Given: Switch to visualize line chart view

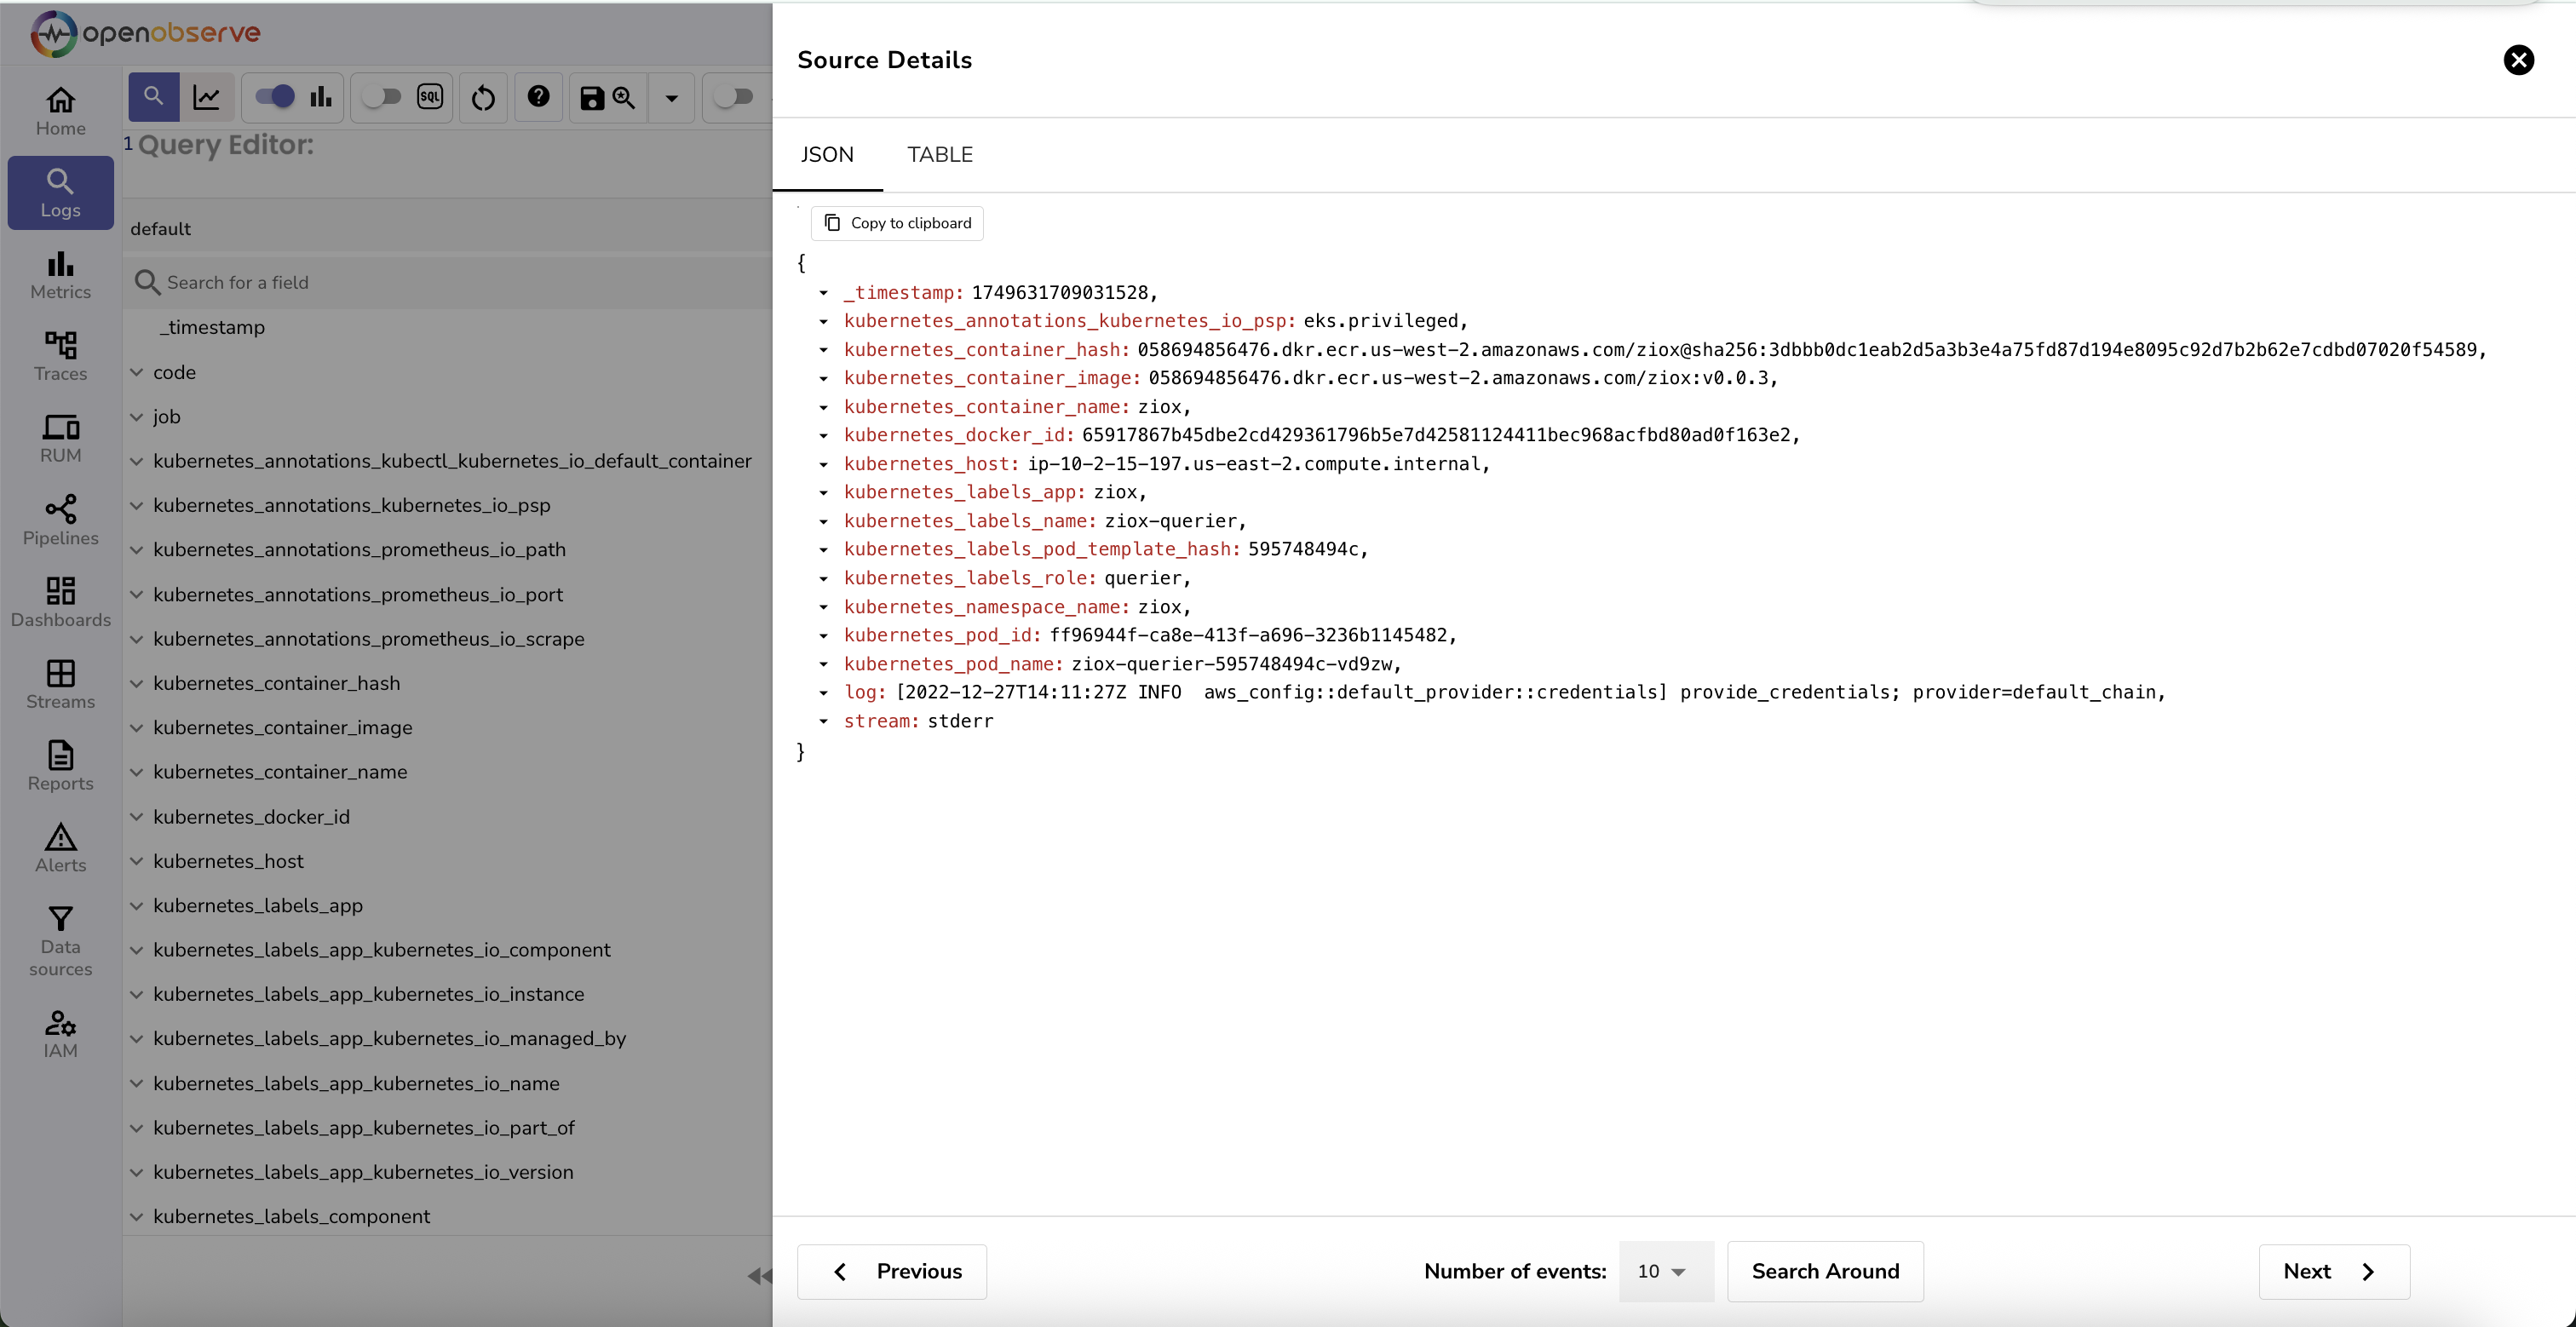Looking at the screenshot, I should [207, 98].
